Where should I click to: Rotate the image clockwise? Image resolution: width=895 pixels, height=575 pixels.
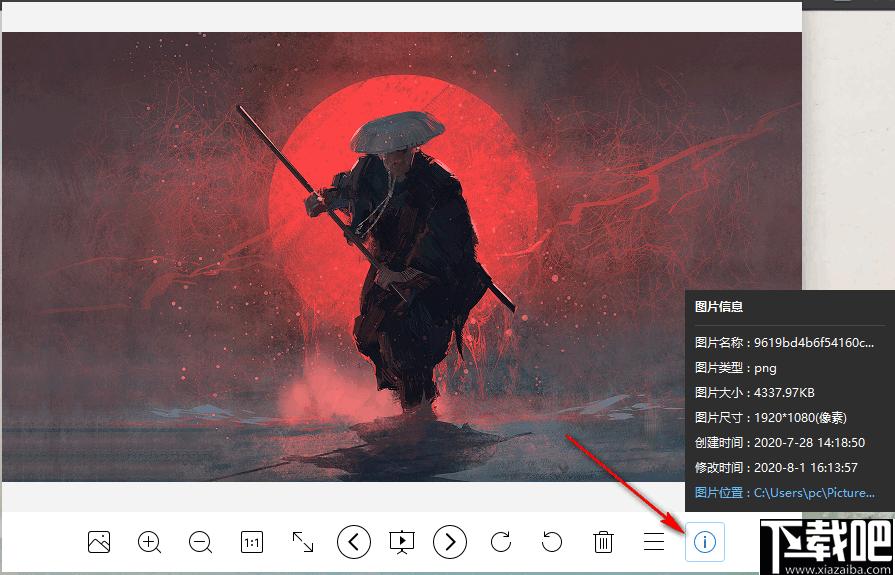click(x=501, y=542)
